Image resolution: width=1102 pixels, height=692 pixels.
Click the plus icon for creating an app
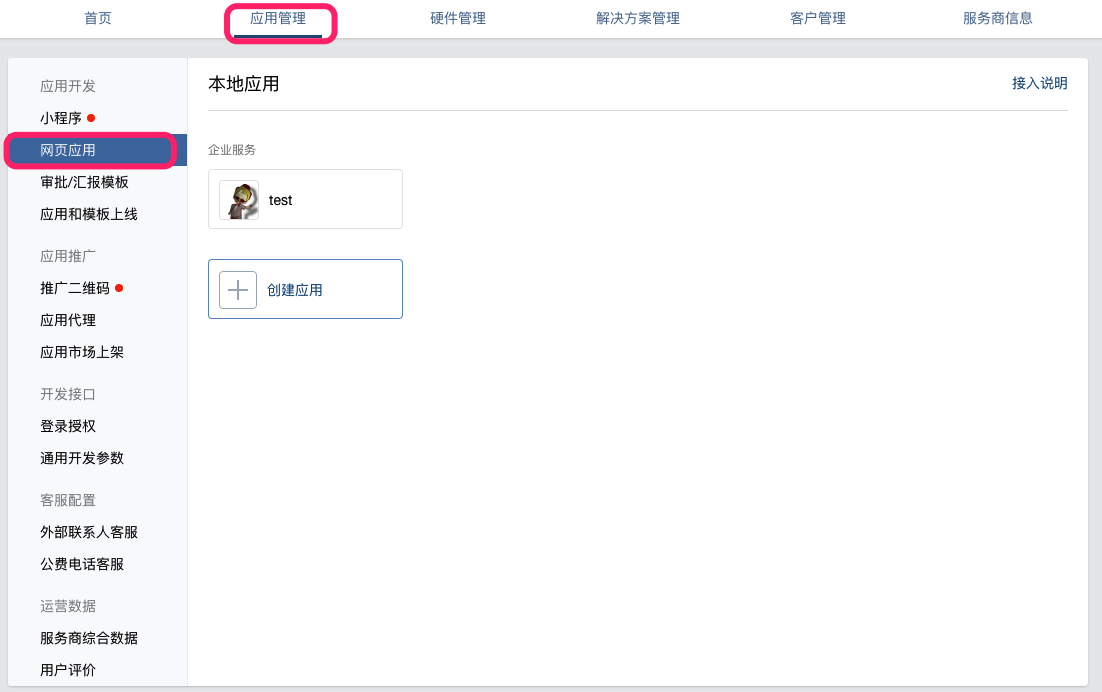coord(238,289)
